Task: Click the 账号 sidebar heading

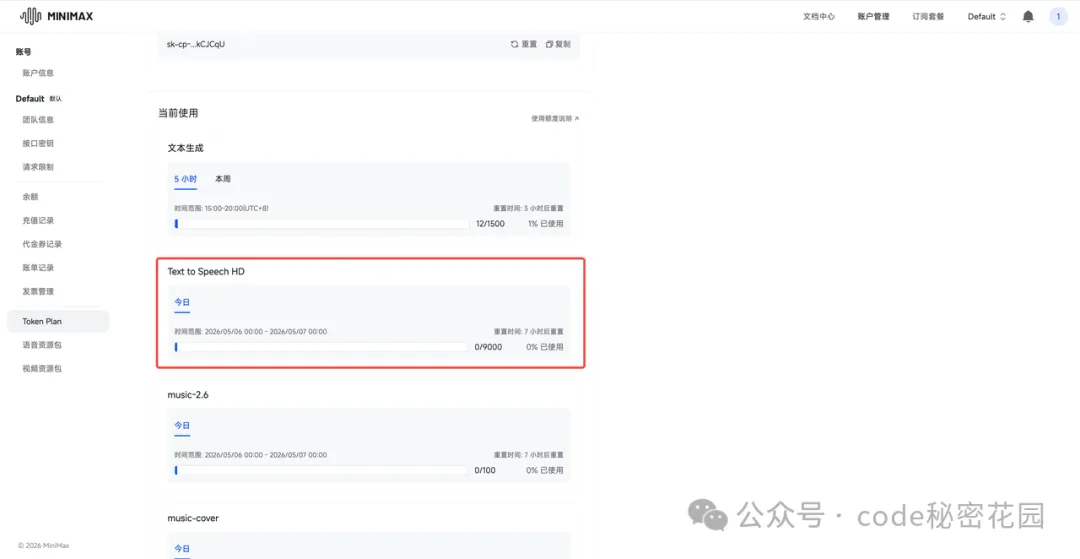Action: [x=23, y=52]
